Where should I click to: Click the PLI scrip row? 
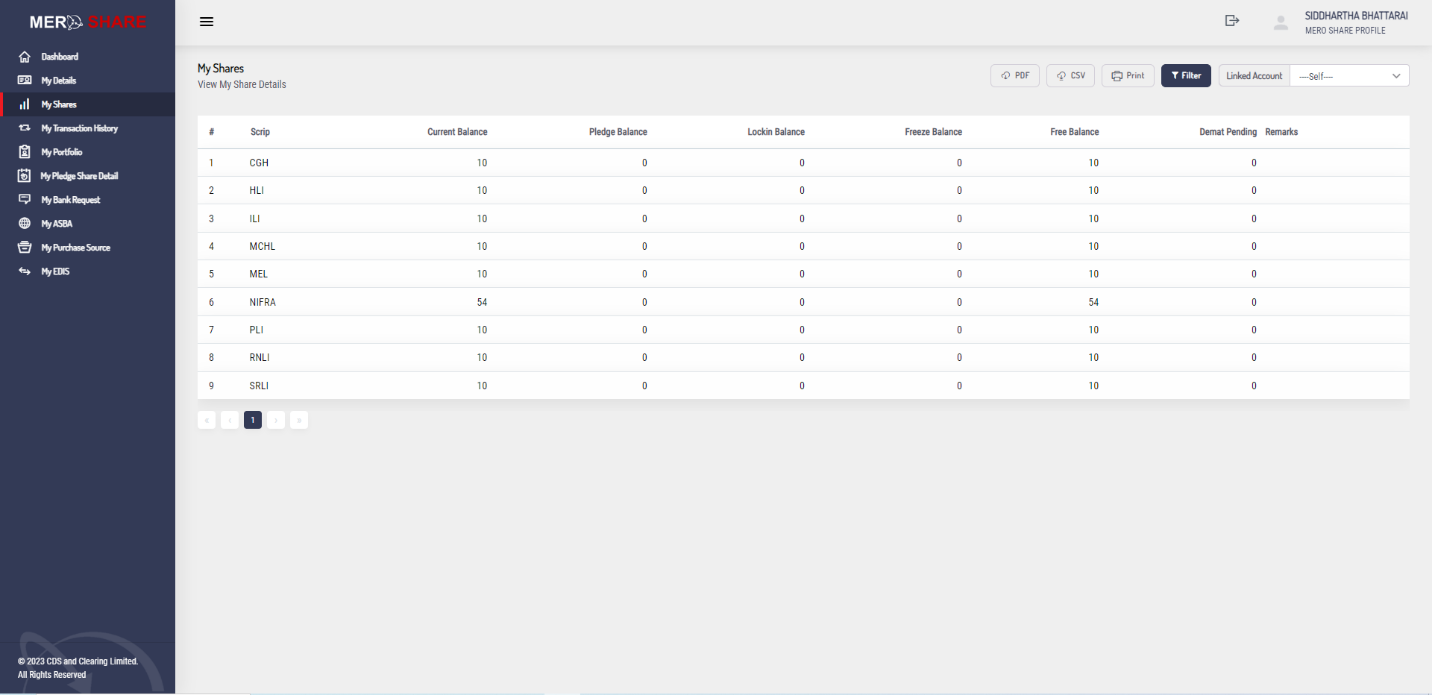pyautogui.click(x=804, y=330)
